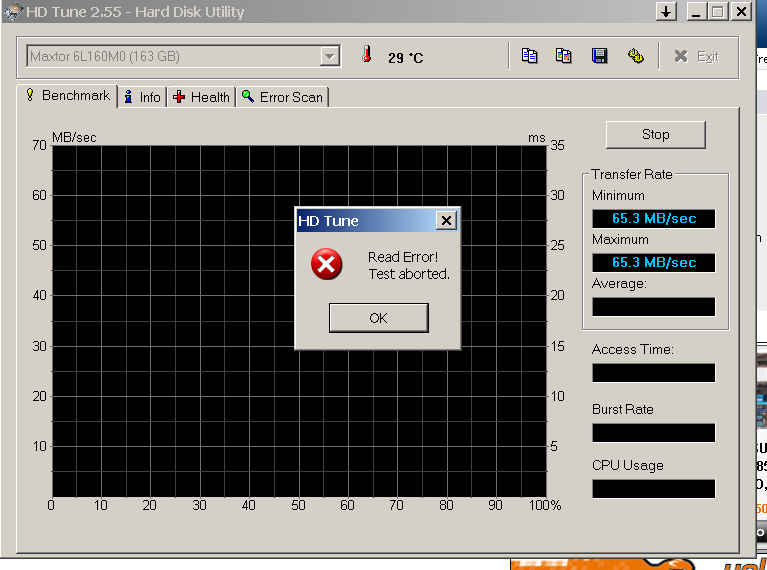Click the CPU Usage label
Viewport: 767px width, 570px height.
(628, 465)
